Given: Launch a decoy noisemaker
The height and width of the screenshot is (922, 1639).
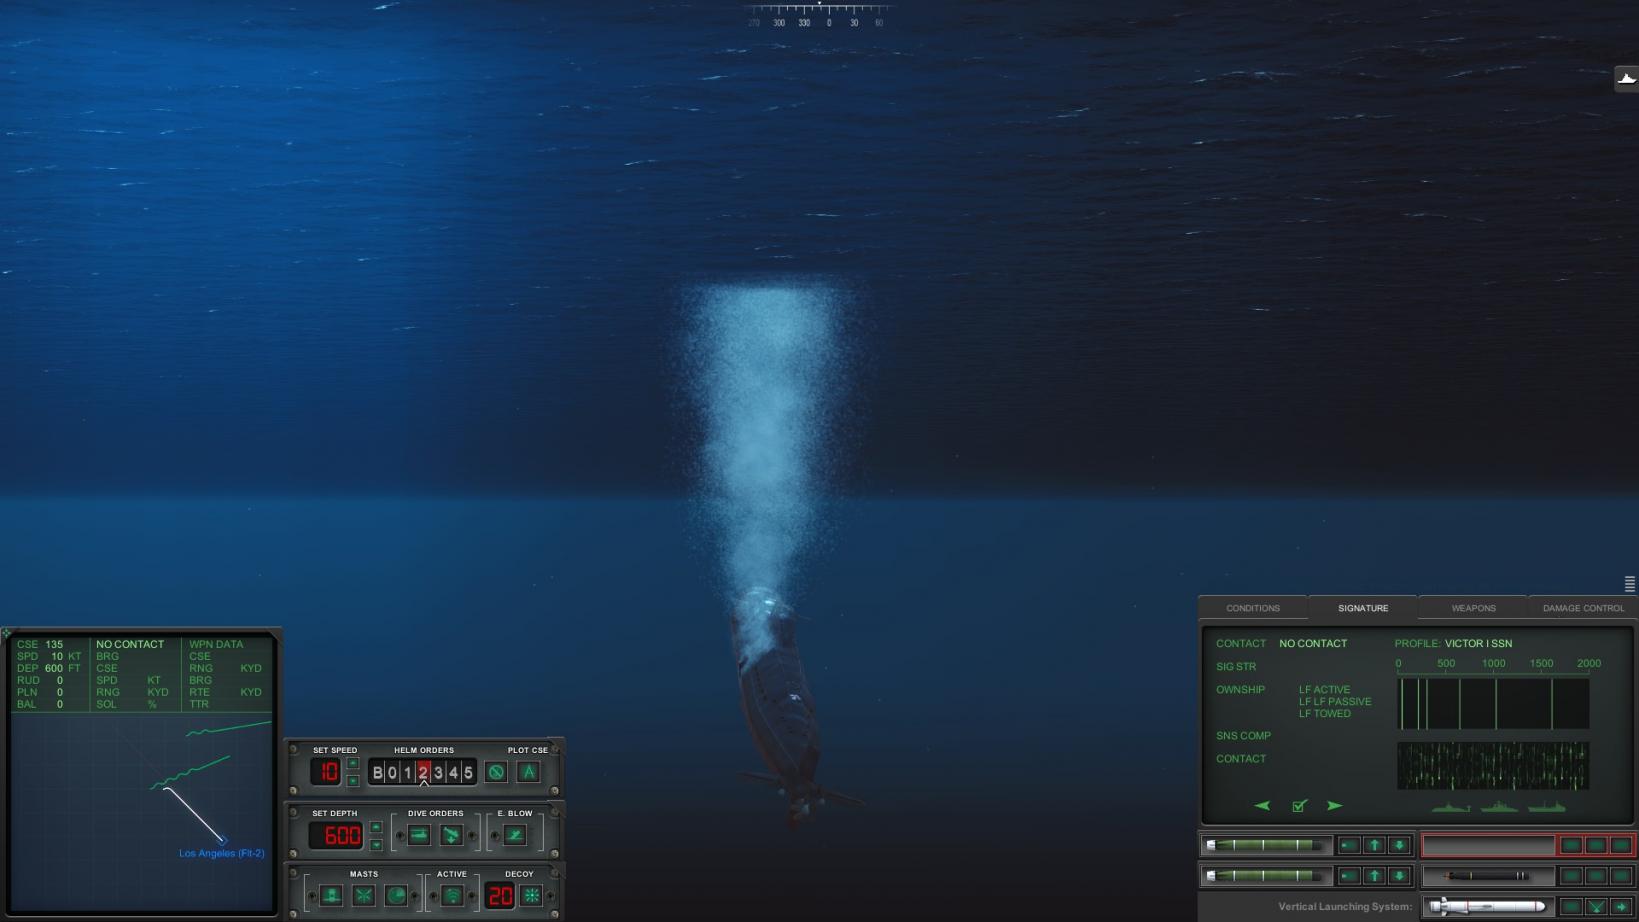Looking at the screenshot, I should tap(532, 895).
